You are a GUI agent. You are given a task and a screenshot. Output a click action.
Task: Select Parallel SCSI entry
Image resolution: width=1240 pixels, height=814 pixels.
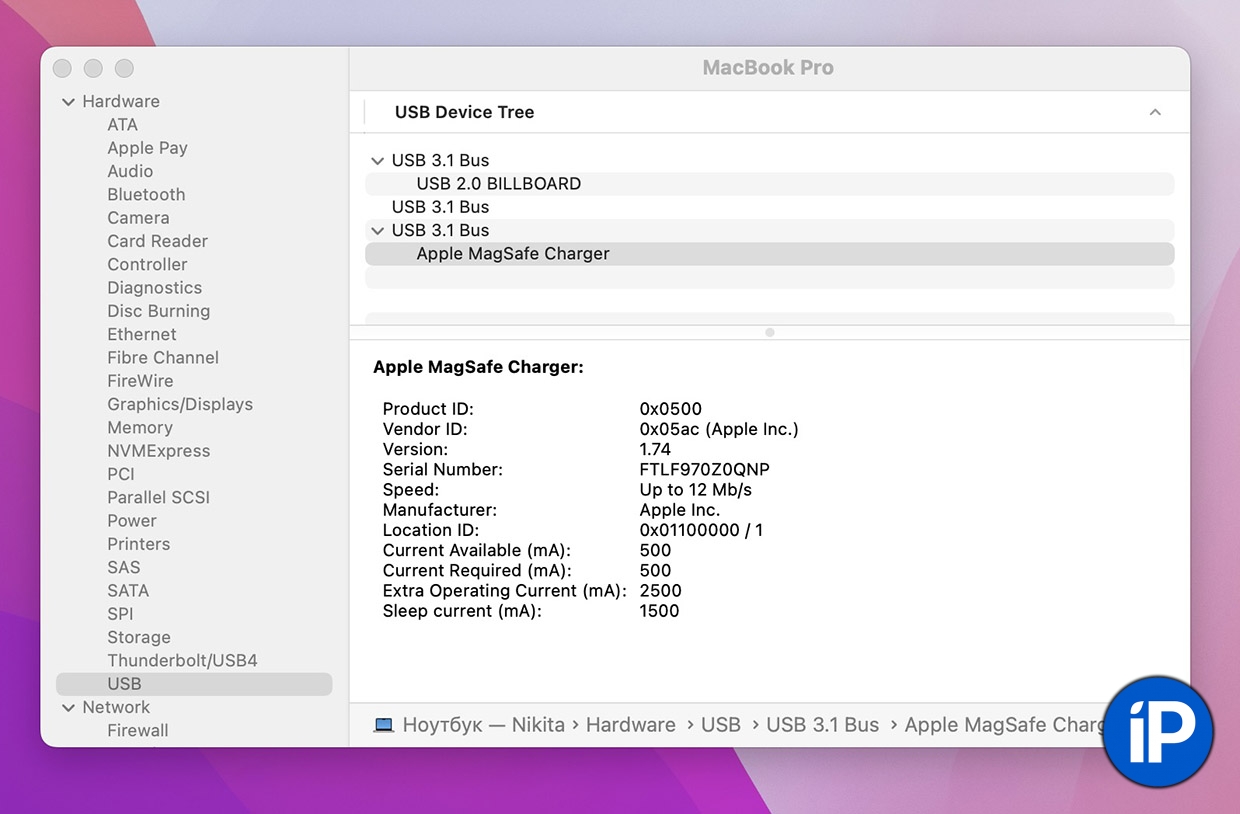coord(158,498)
